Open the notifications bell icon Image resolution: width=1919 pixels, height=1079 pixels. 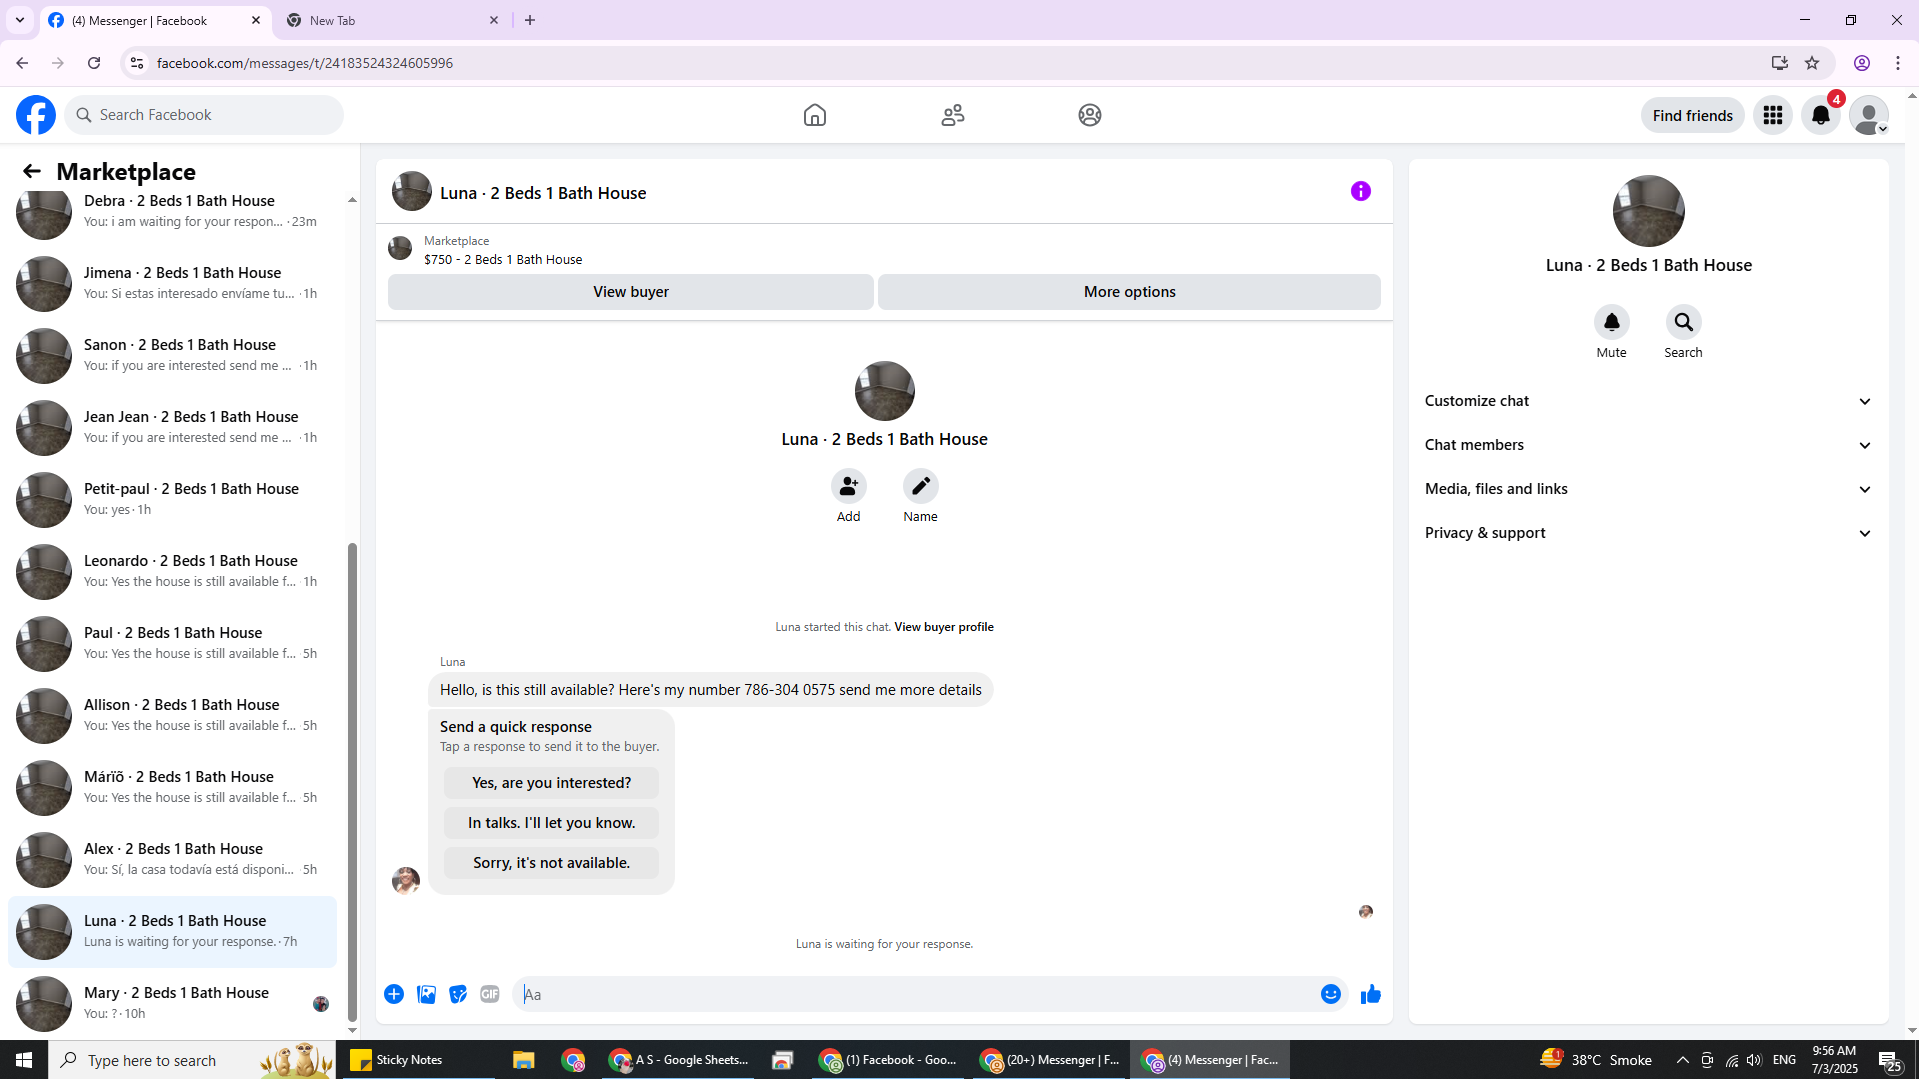click(x=1821, y=115)
